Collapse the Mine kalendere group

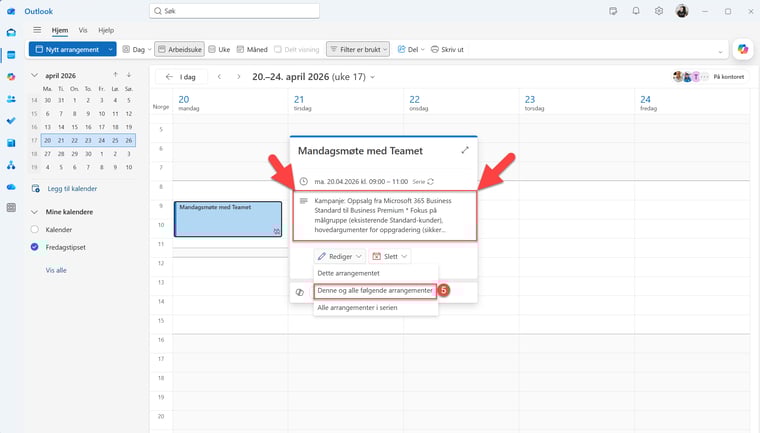pos(34,212)
